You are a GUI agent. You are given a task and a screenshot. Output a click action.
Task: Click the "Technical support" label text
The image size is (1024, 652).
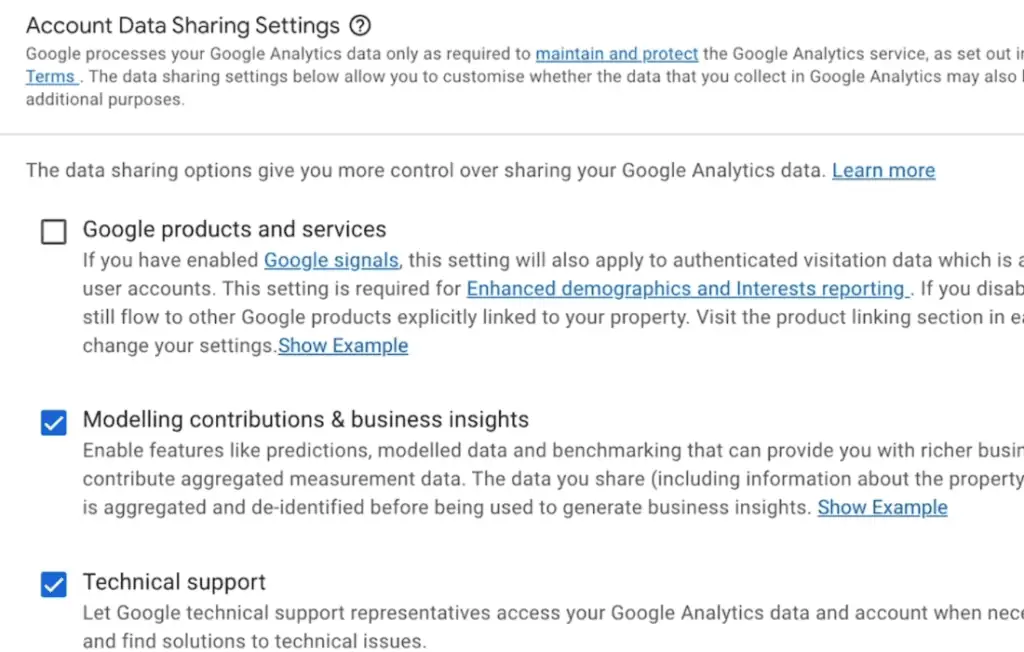coord(174,581)
